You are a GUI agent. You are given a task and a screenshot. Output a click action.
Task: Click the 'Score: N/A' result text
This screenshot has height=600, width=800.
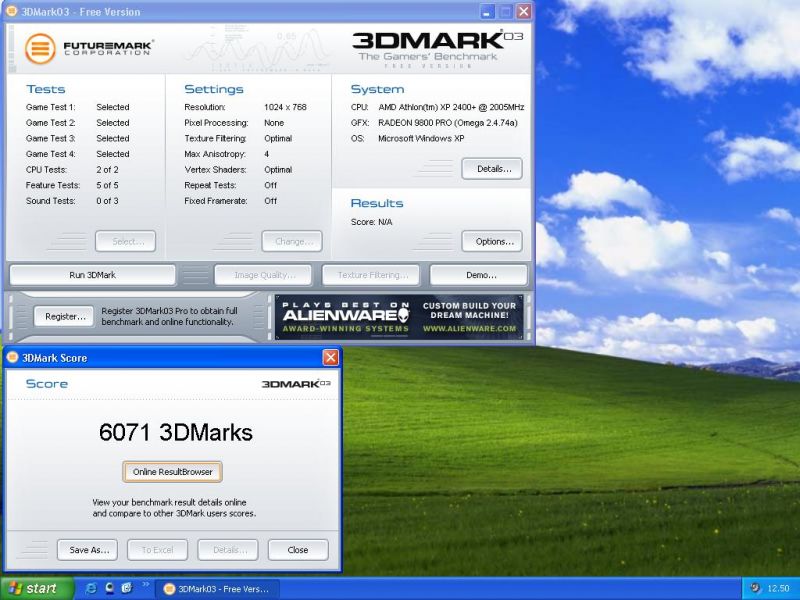(371, 222)
